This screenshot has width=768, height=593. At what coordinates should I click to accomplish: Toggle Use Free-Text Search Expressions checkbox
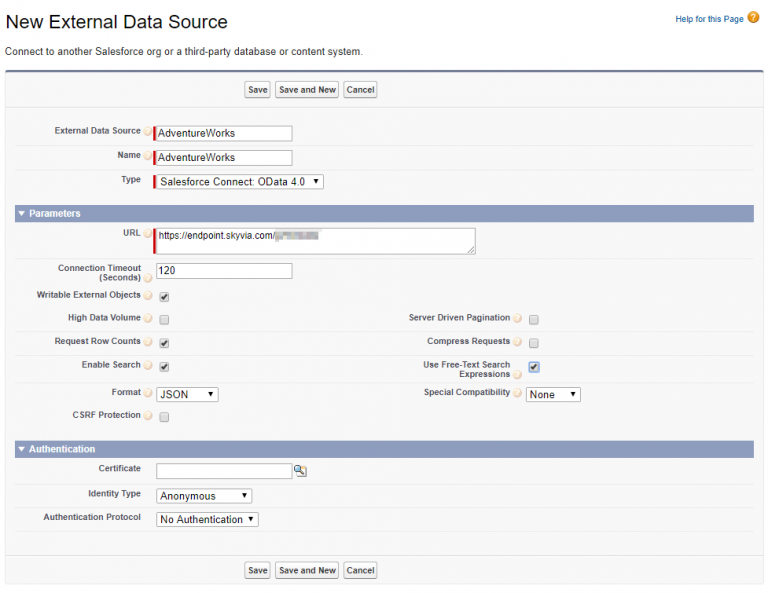pos(534,367)
